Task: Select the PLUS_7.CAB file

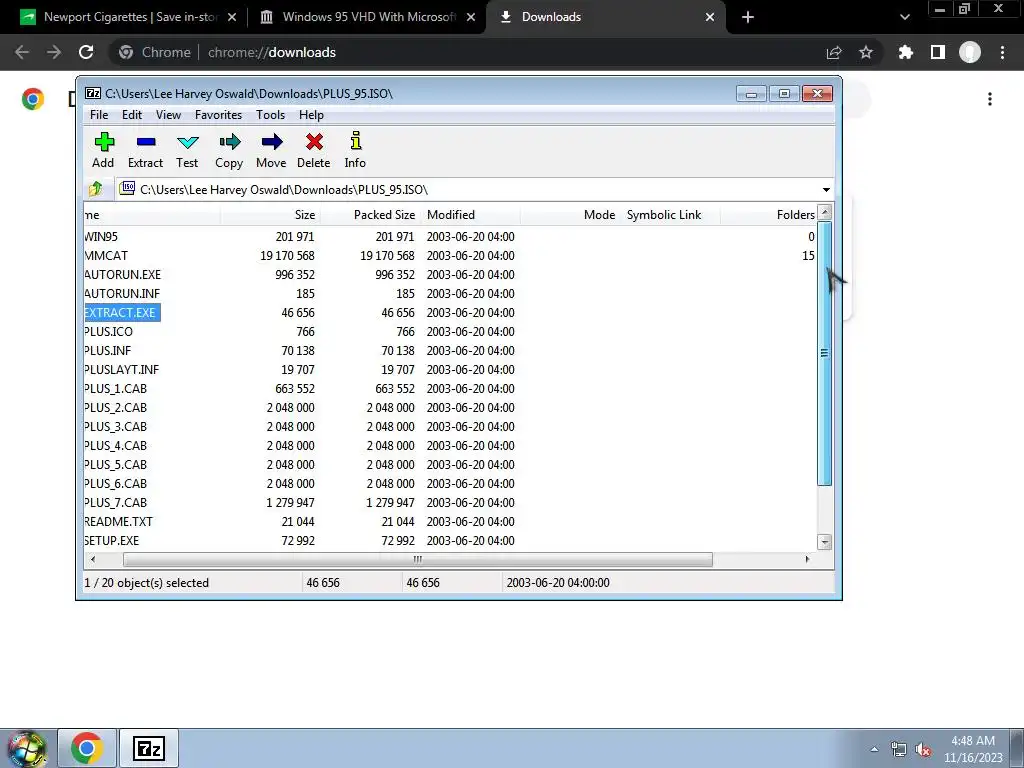Action: 116,503
